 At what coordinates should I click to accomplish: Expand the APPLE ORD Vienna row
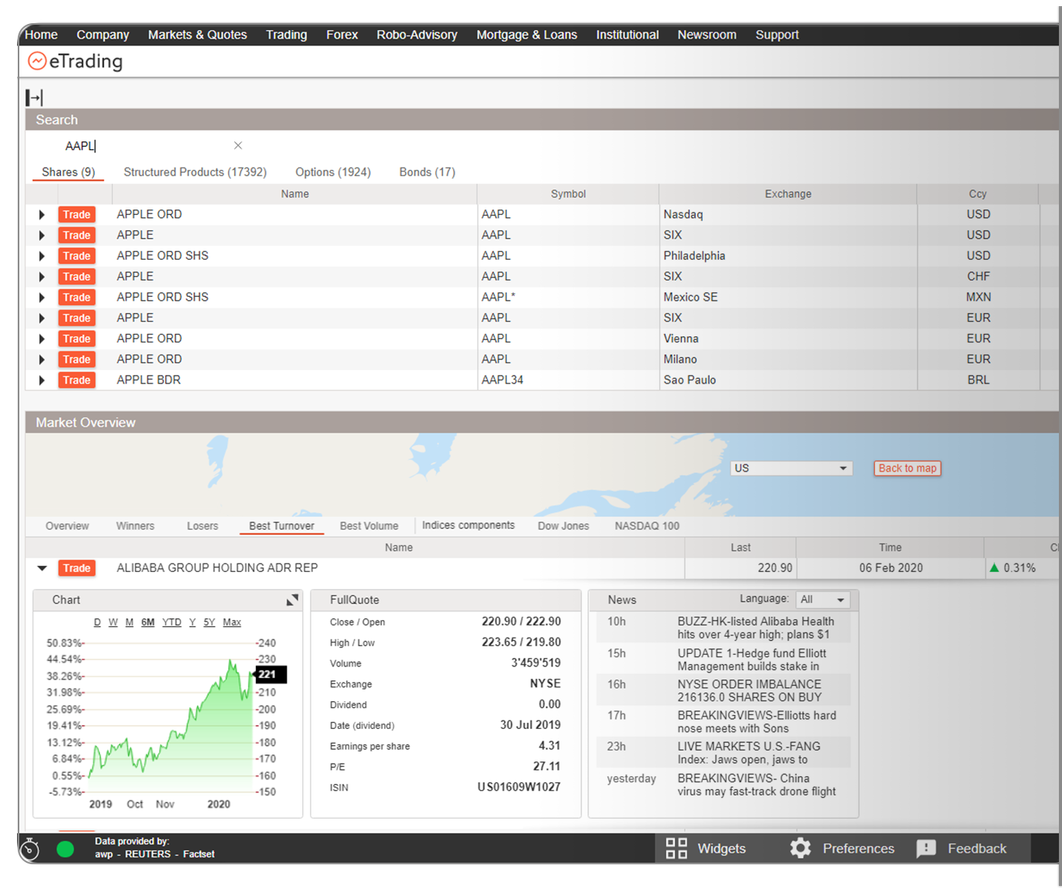click(x=41, y=339)
